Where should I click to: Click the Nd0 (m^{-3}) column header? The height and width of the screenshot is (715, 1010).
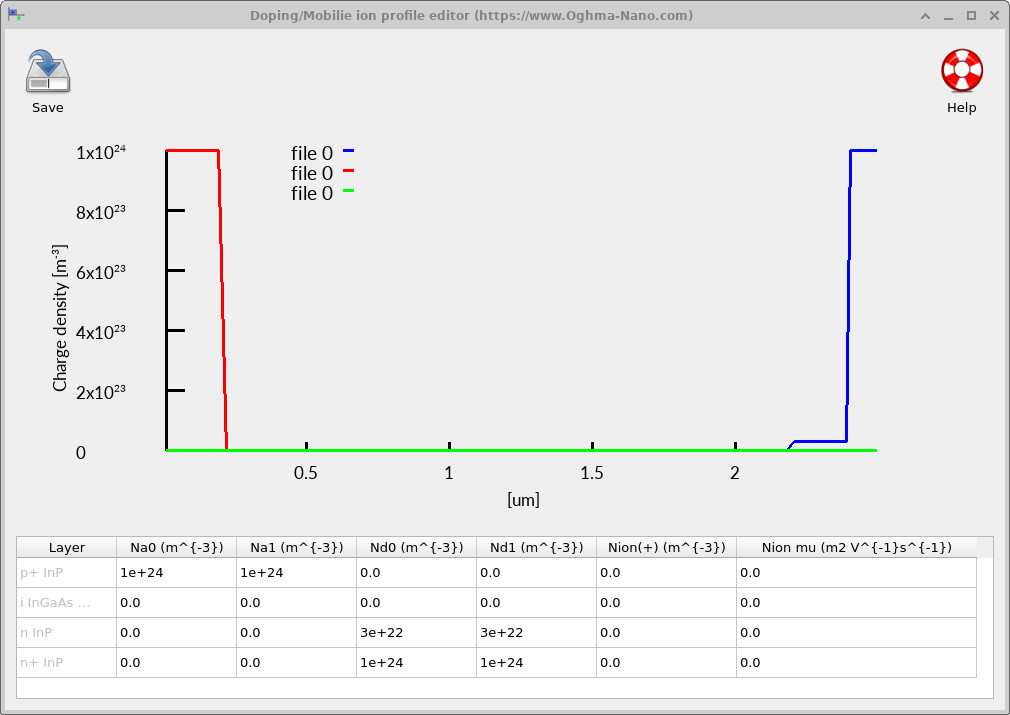(x=416, y=548)
